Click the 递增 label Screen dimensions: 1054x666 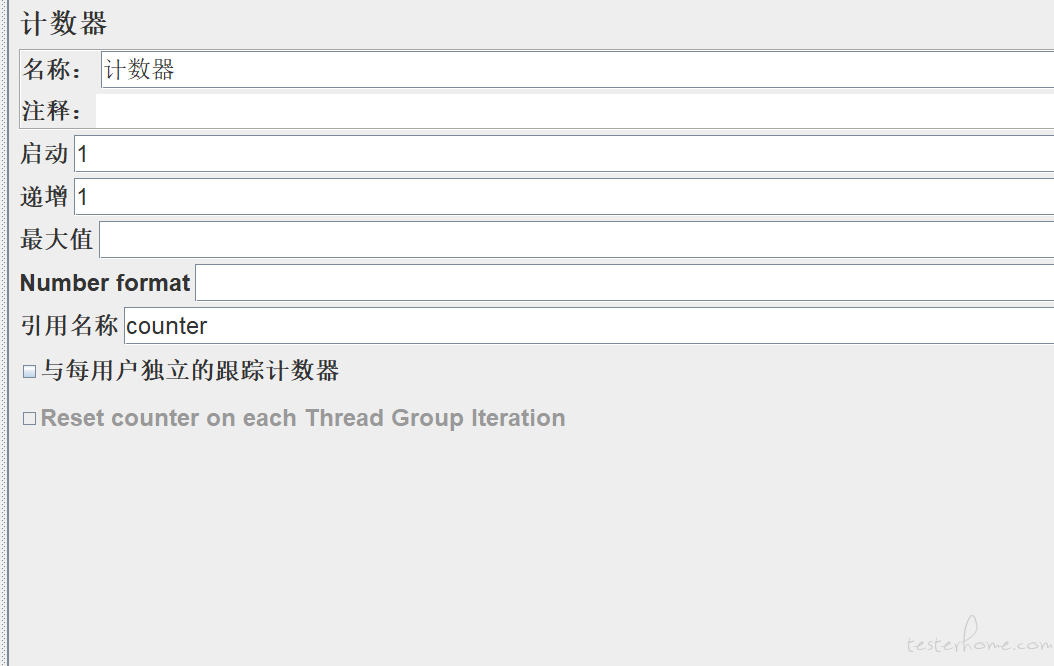tap(44, 197)
